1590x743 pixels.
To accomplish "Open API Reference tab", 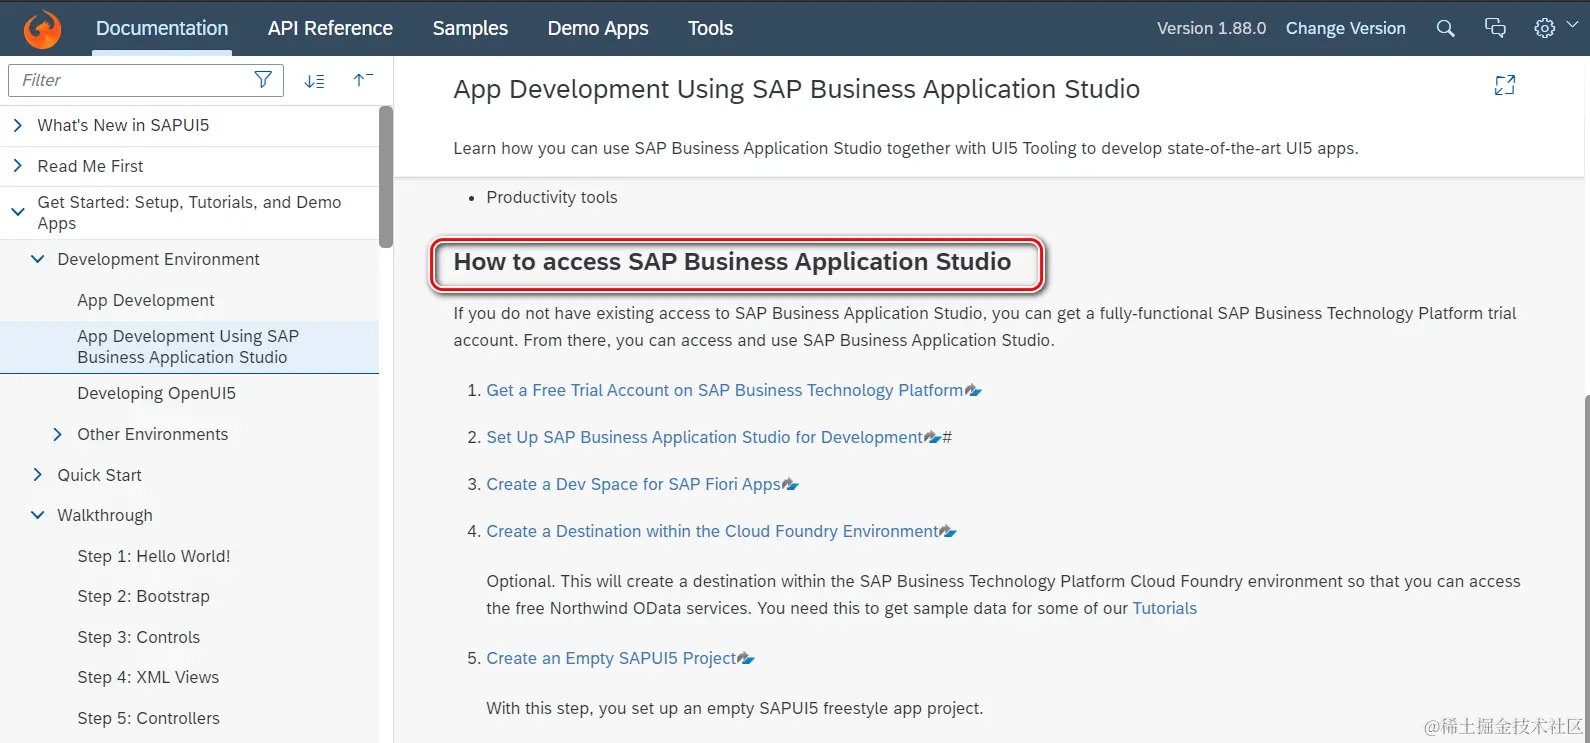I will 330,28.
